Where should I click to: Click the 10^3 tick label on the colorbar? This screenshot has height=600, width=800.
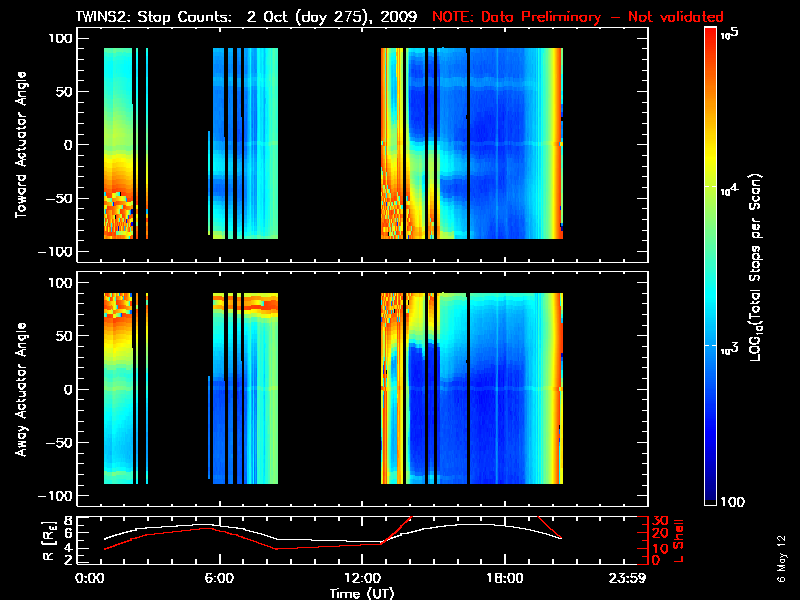(x=729, y=349)
